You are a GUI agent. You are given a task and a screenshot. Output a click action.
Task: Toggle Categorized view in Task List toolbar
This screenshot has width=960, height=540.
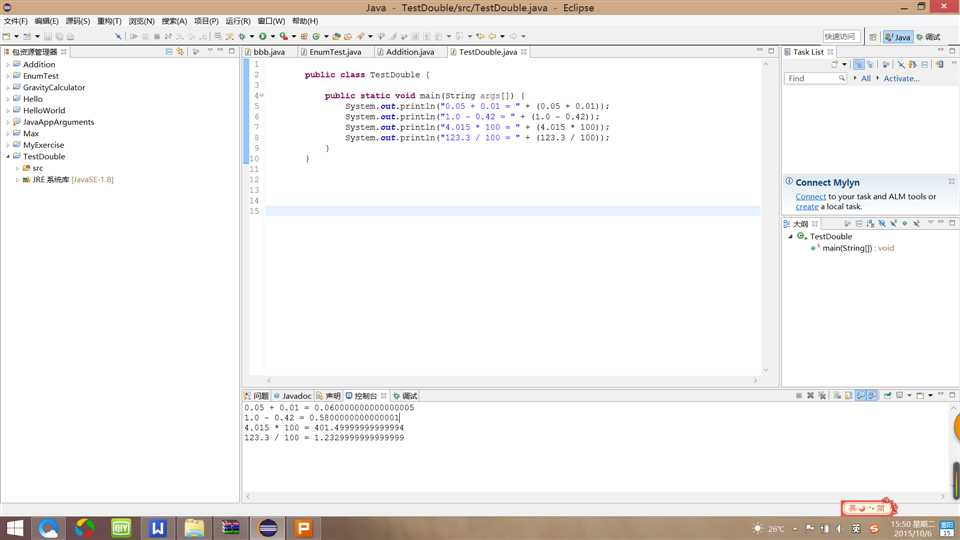tap(858, 64)
